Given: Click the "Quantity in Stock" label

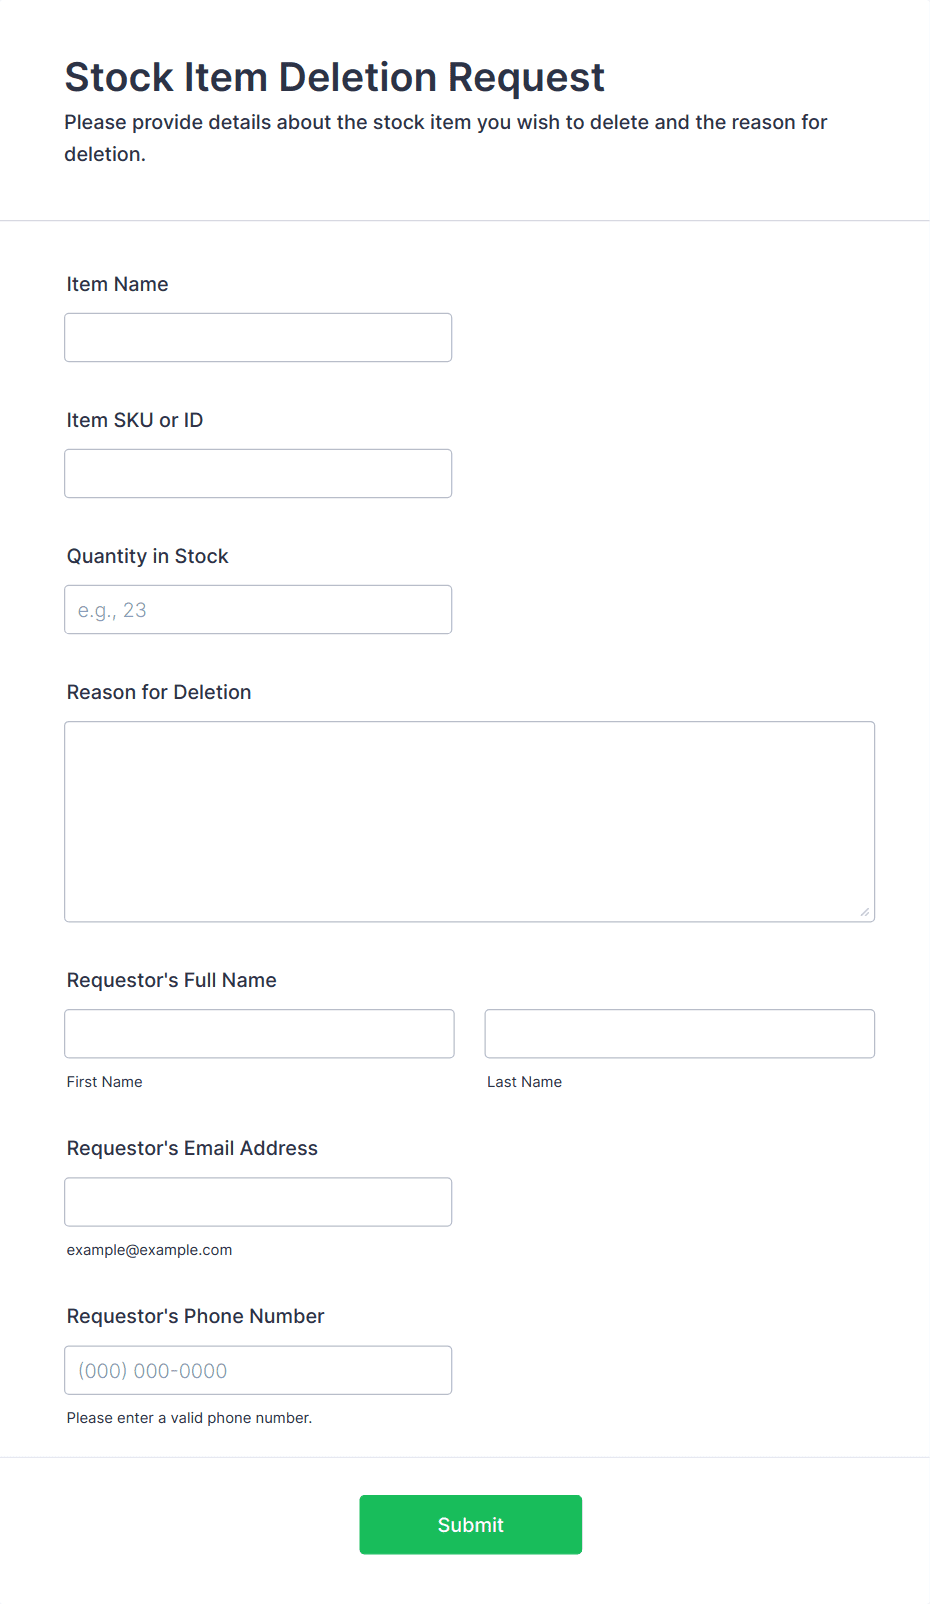Looking at the screenshot, I should (x=148, y=556).
